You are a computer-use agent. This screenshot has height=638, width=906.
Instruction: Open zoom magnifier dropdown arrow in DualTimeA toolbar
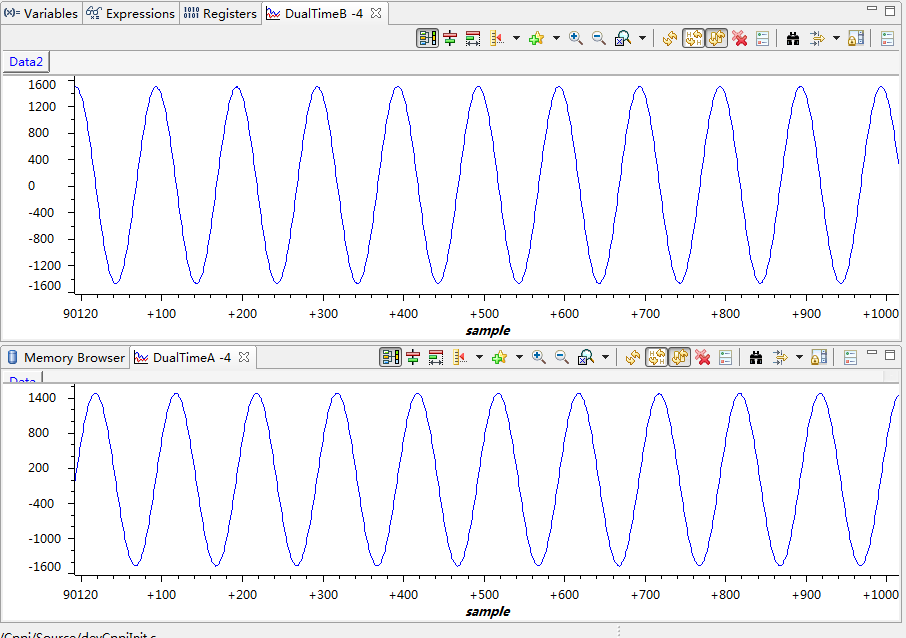coord(606,358)
